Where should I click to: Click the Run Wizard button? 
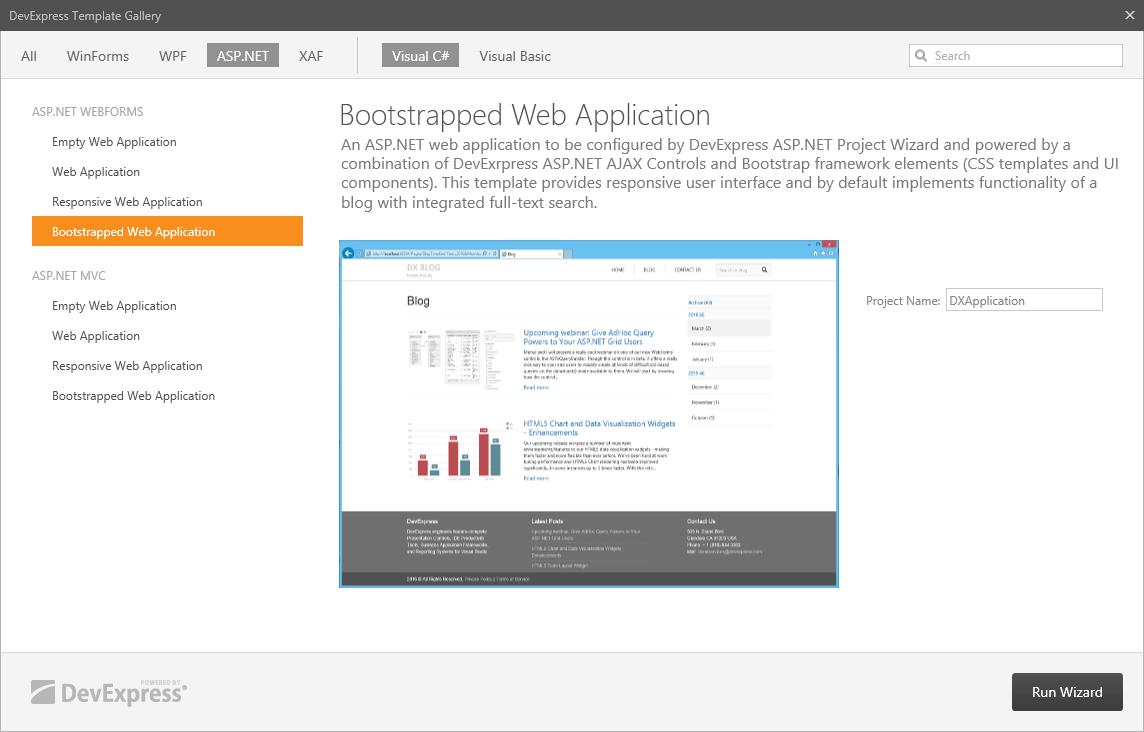(x=1067, y=692)
